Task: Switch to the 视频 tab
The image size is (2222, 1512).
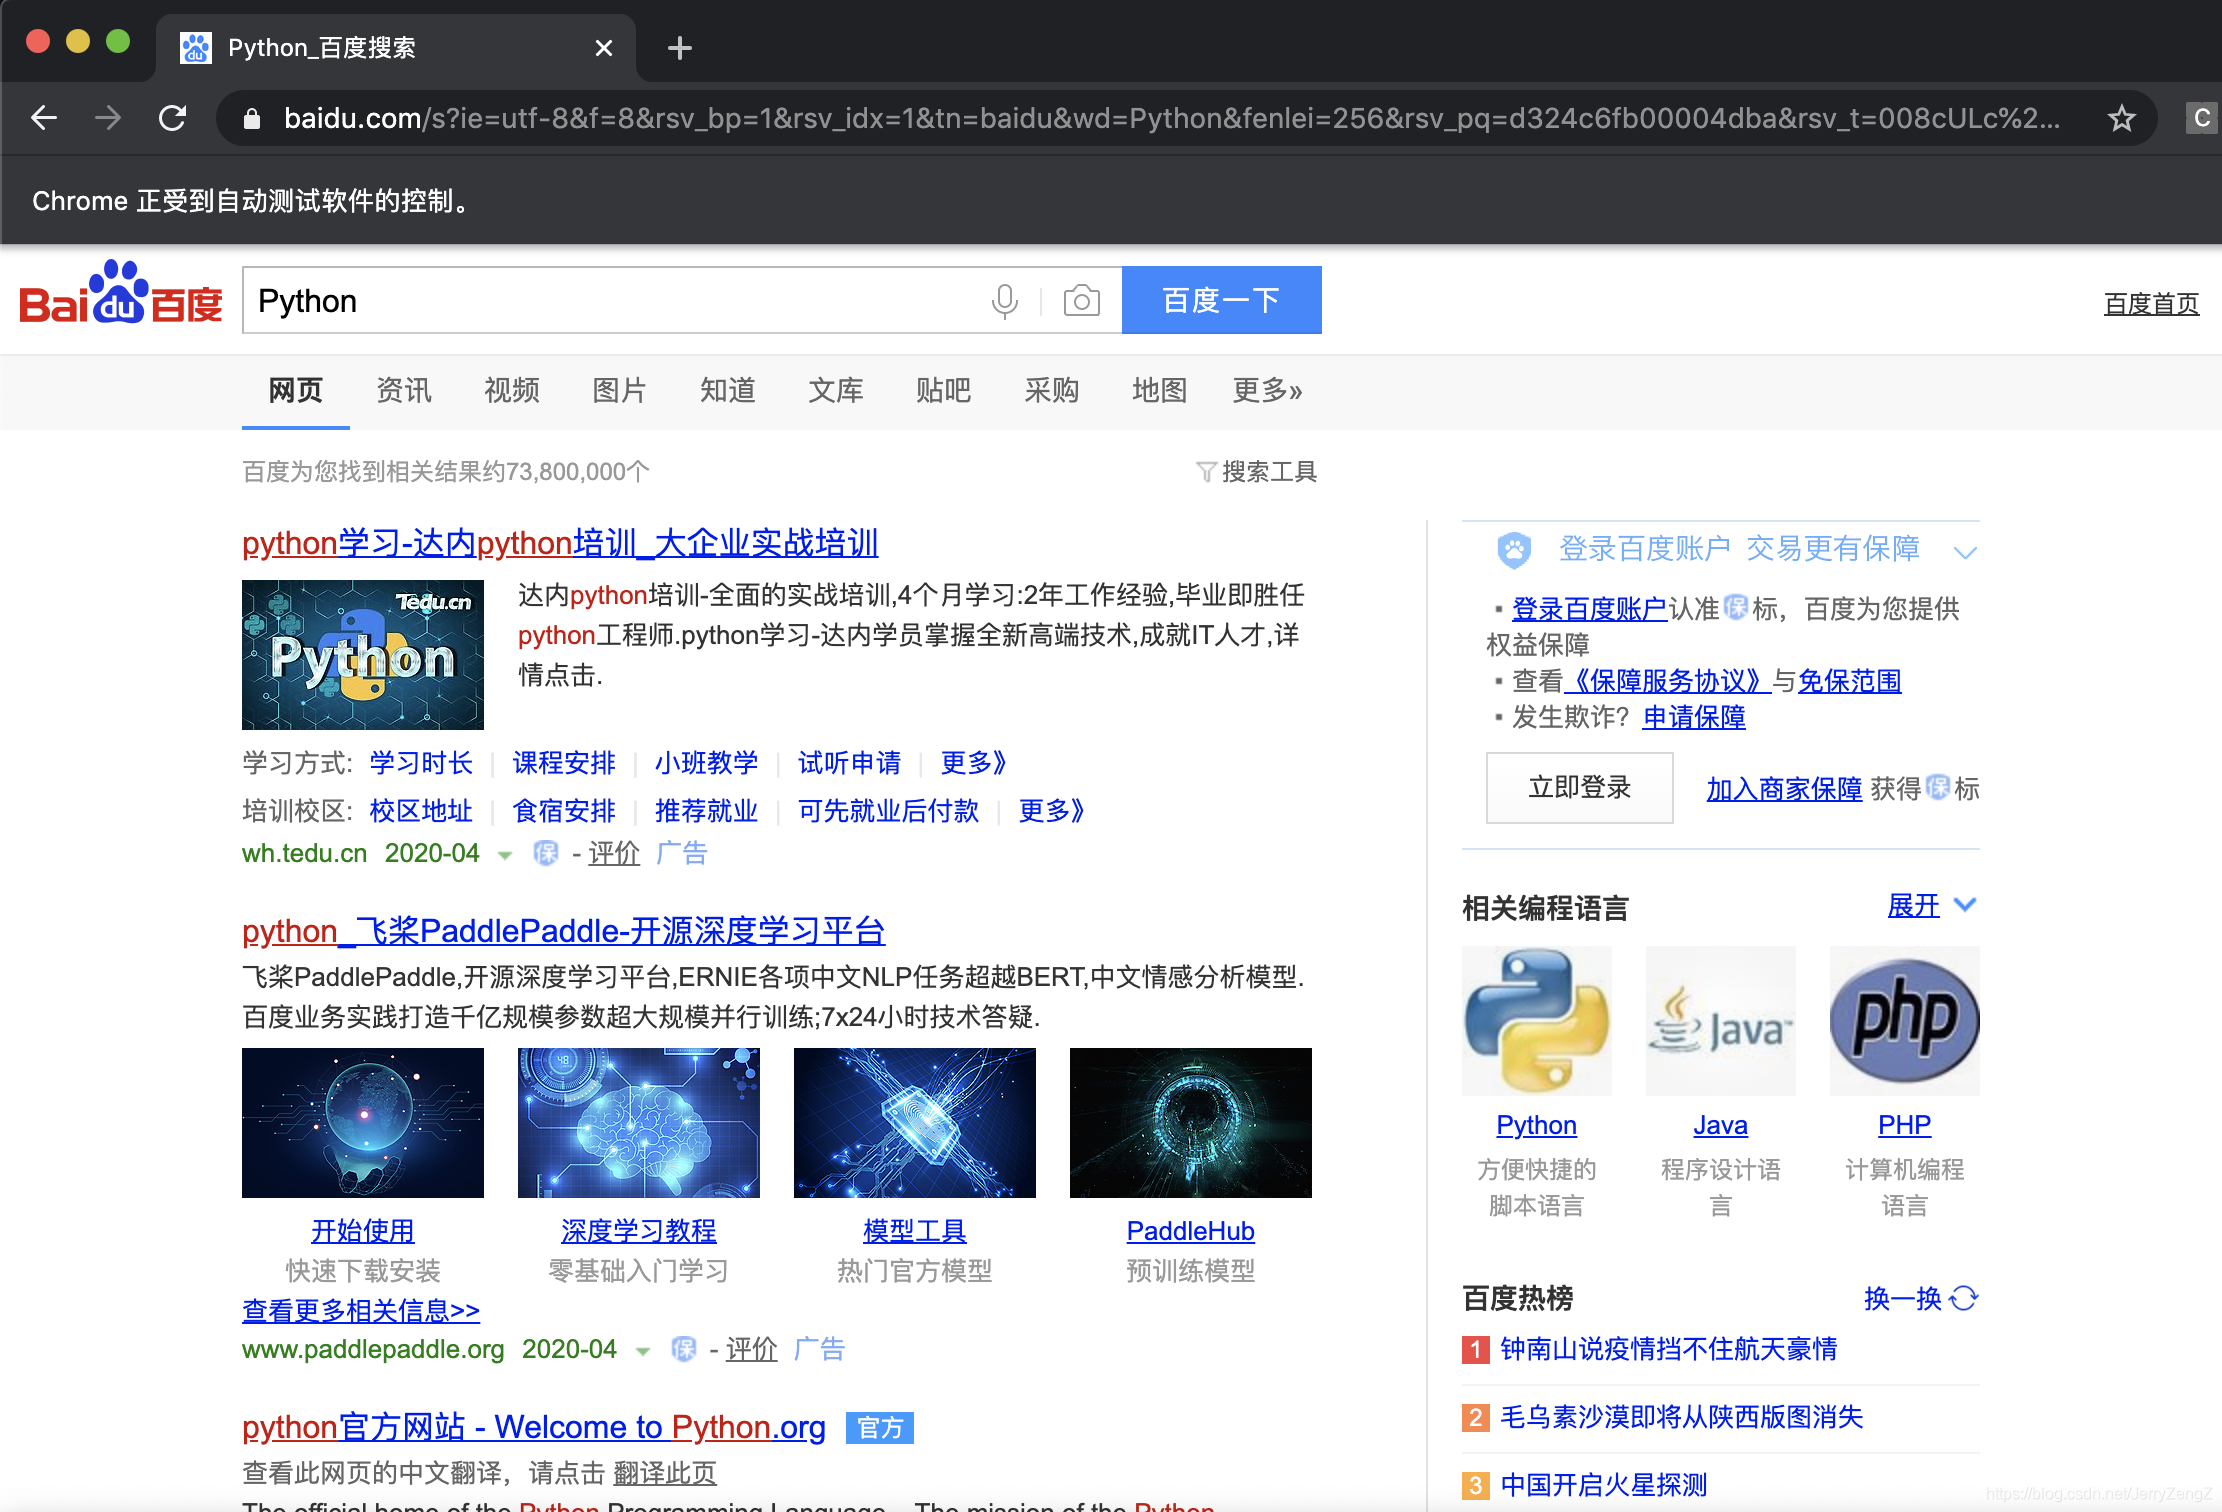Action: point(512,390)
